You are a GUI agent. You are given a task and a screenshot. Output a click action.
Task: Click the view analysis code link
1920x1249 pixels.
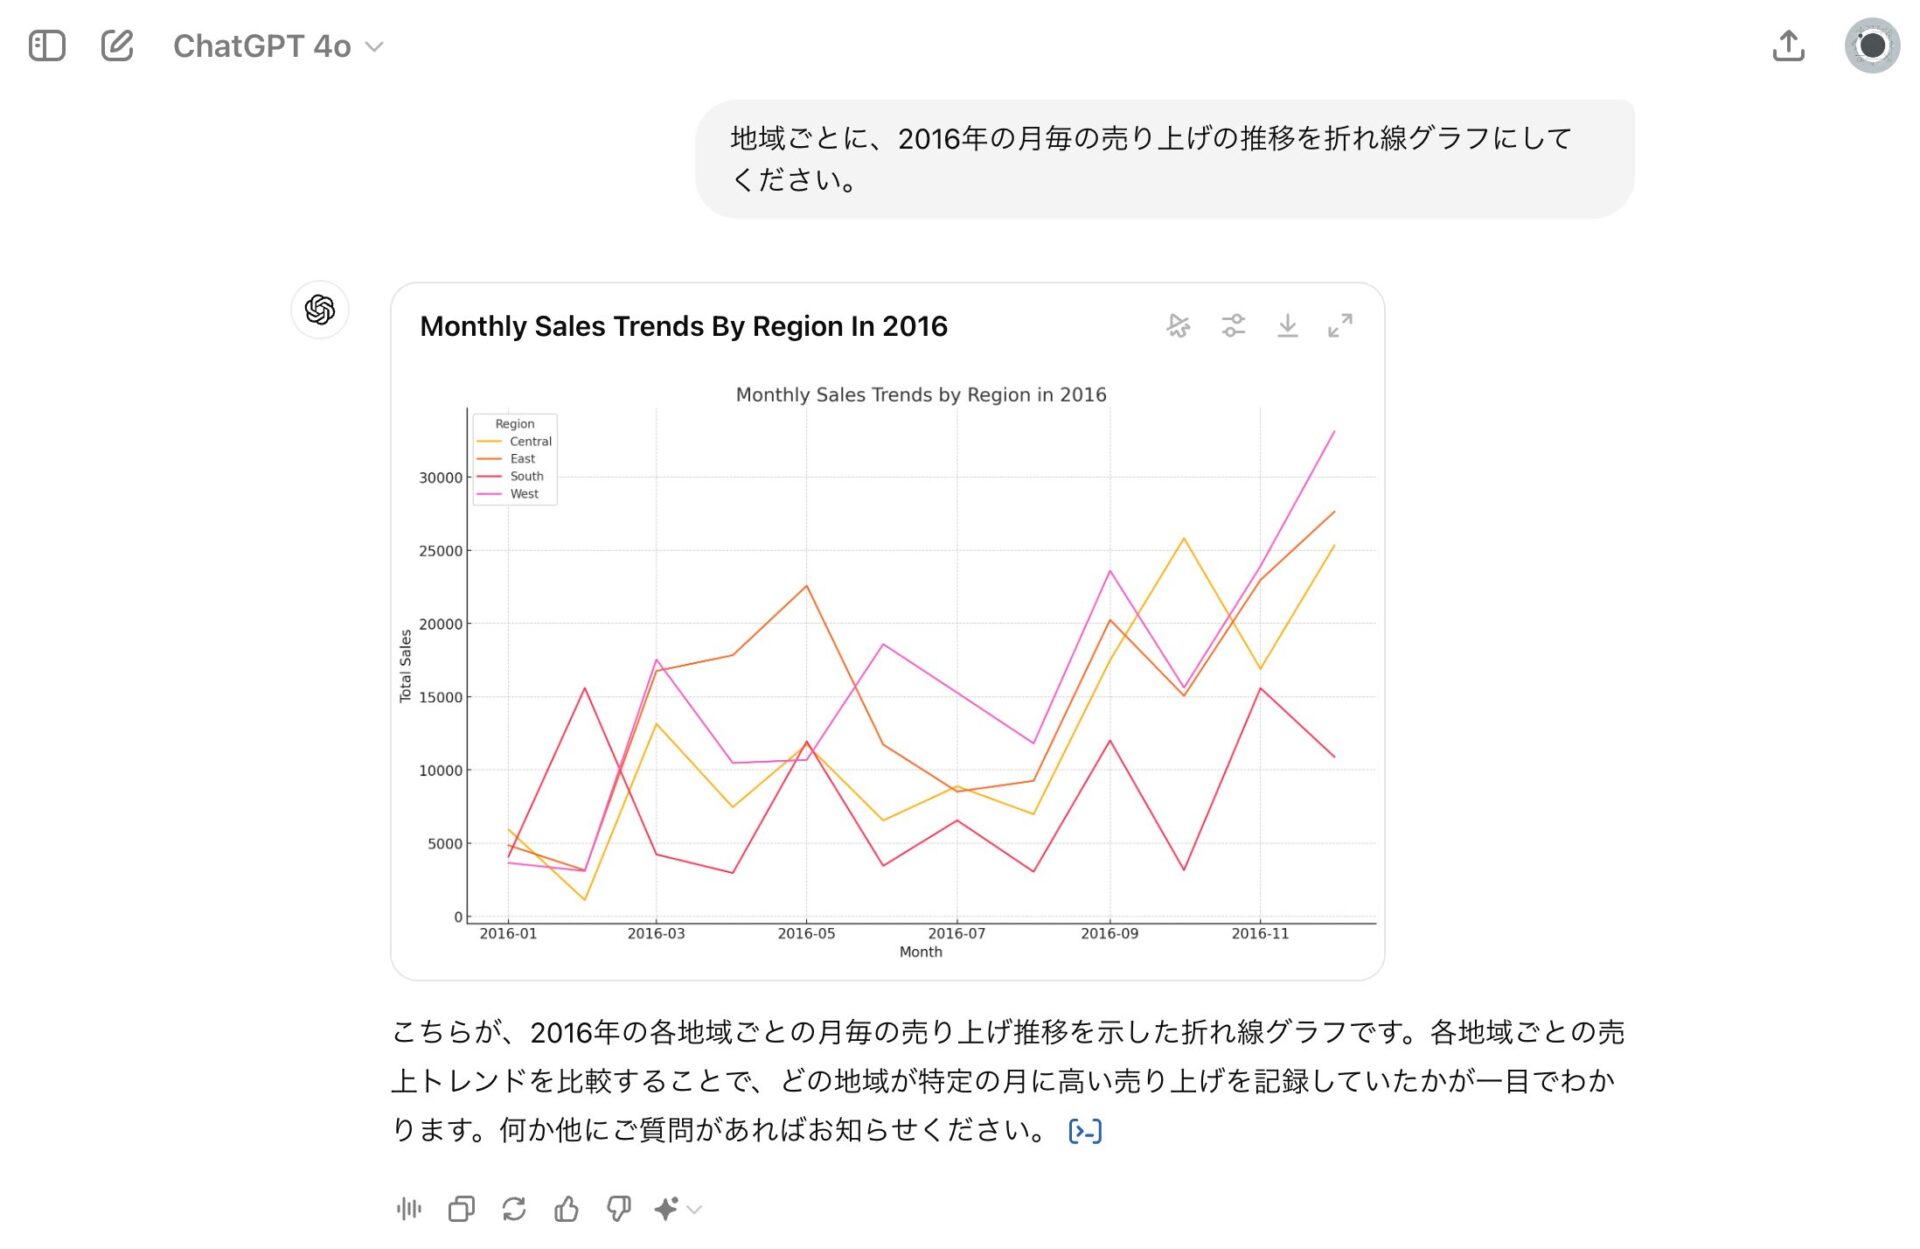[1085, 1131]
